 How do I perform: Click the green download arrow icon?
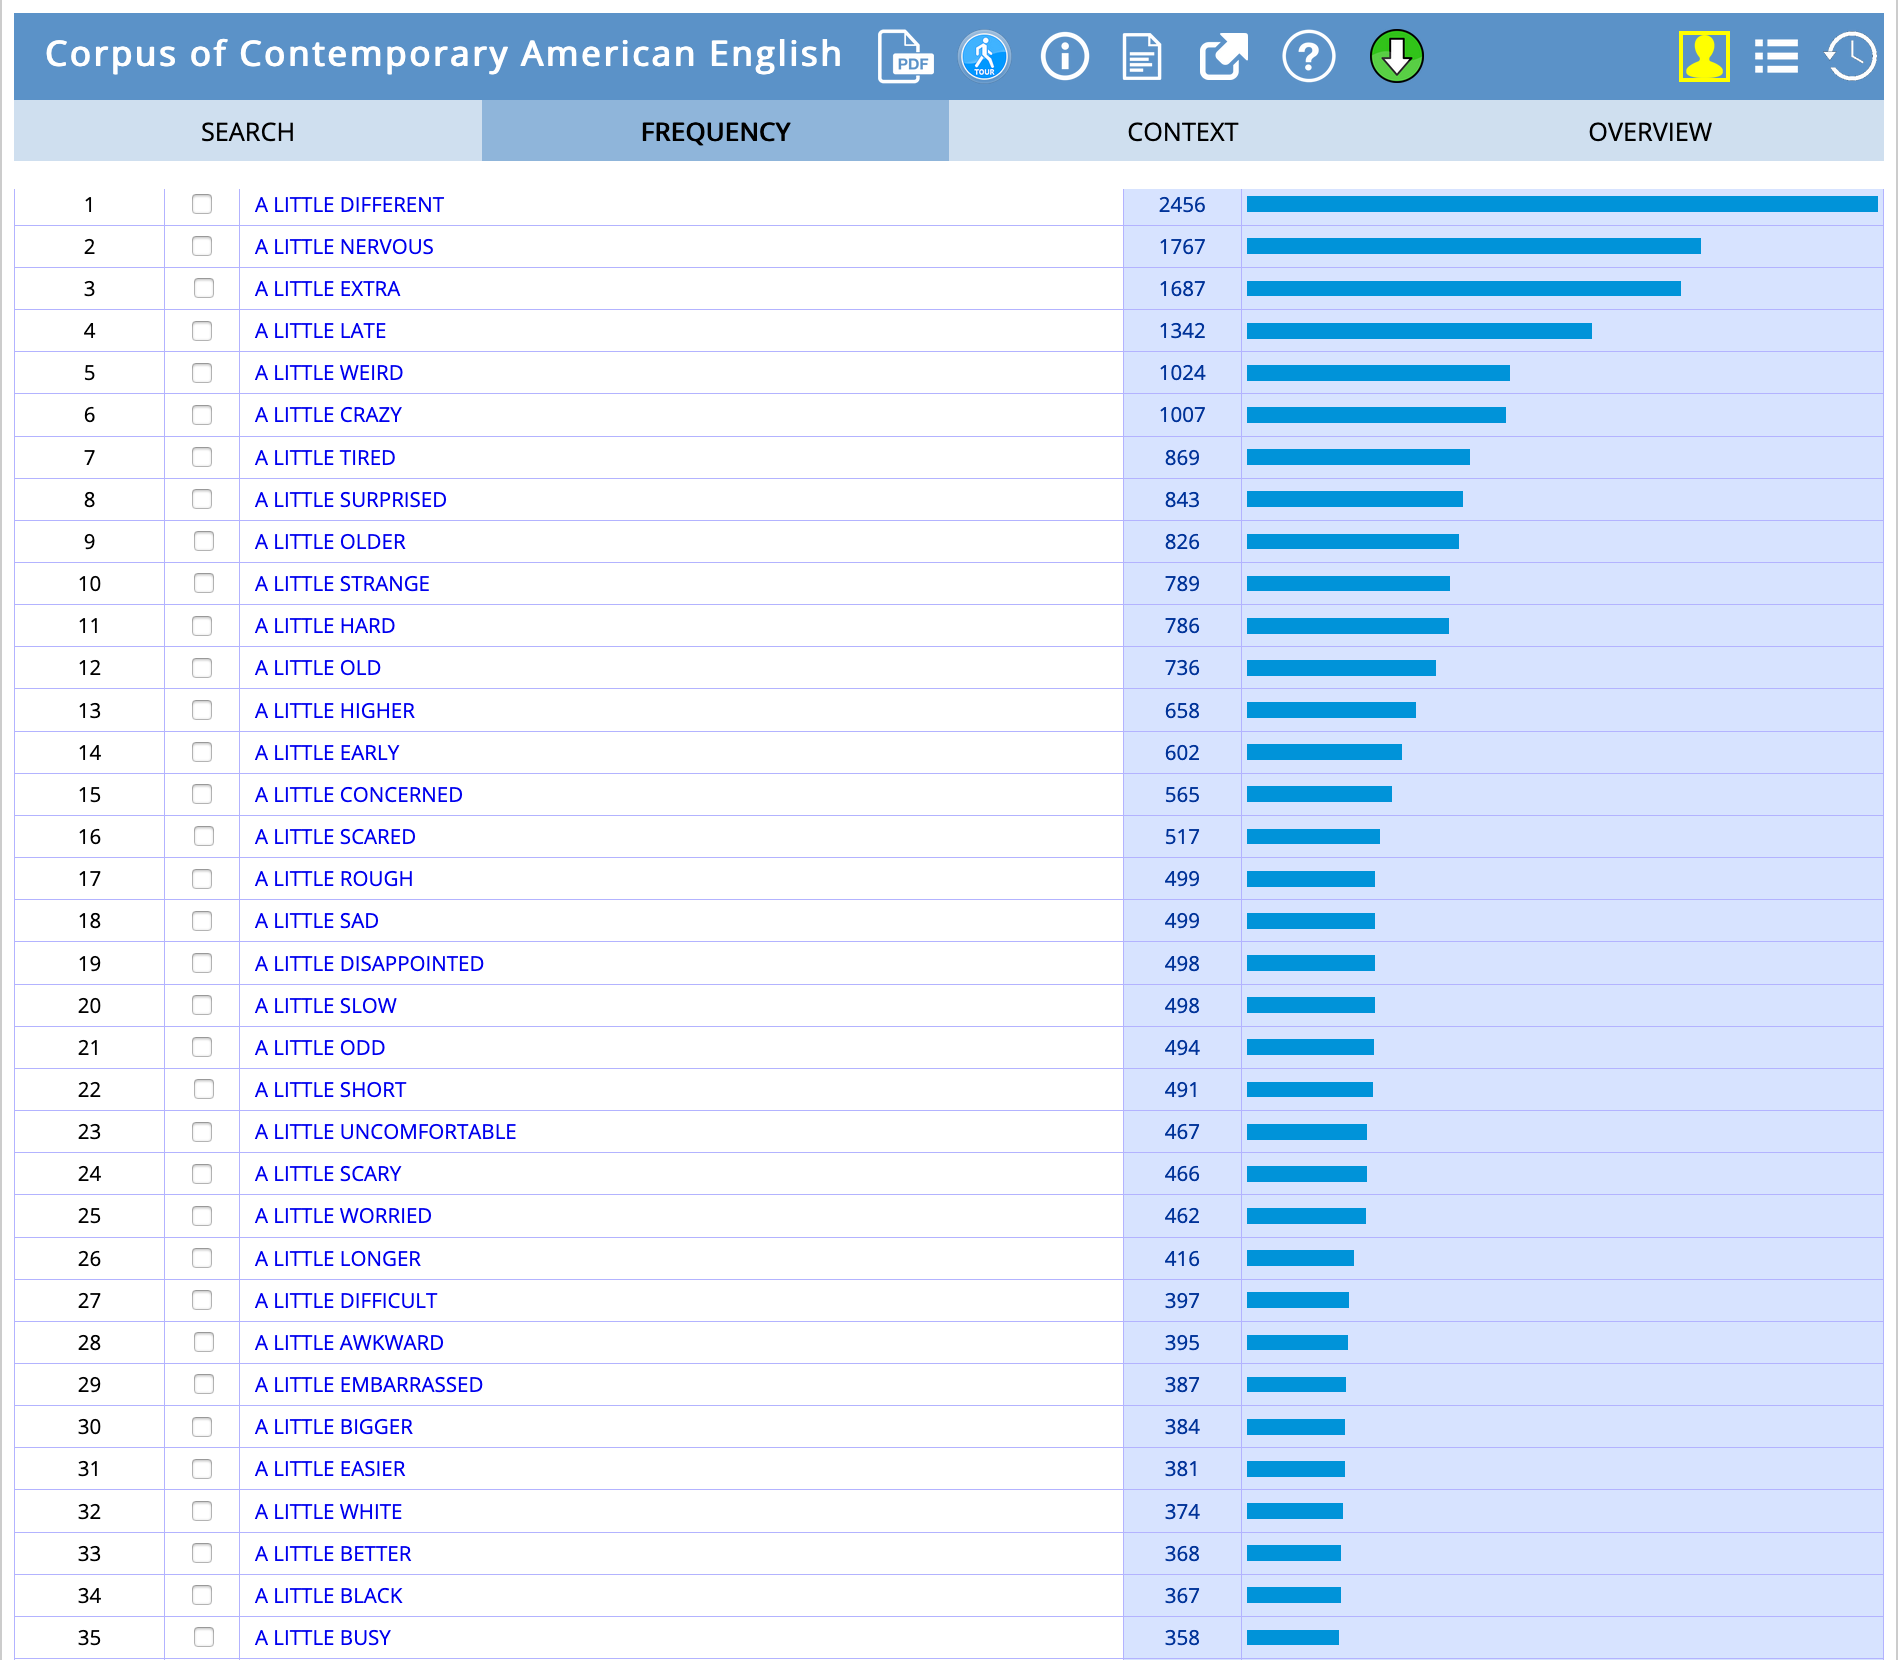pyautogui.click(x=1396, y=56)
